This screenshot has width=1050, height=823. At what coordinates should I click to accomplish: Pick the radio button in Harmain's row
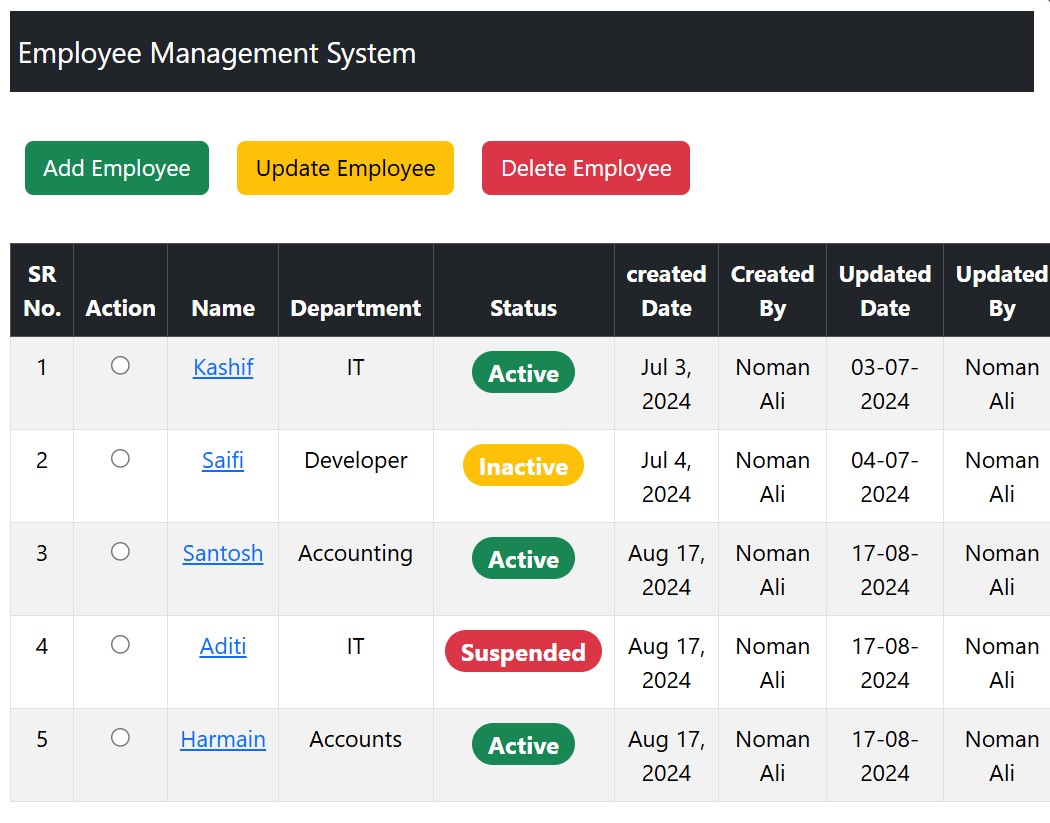click(120, 738)
